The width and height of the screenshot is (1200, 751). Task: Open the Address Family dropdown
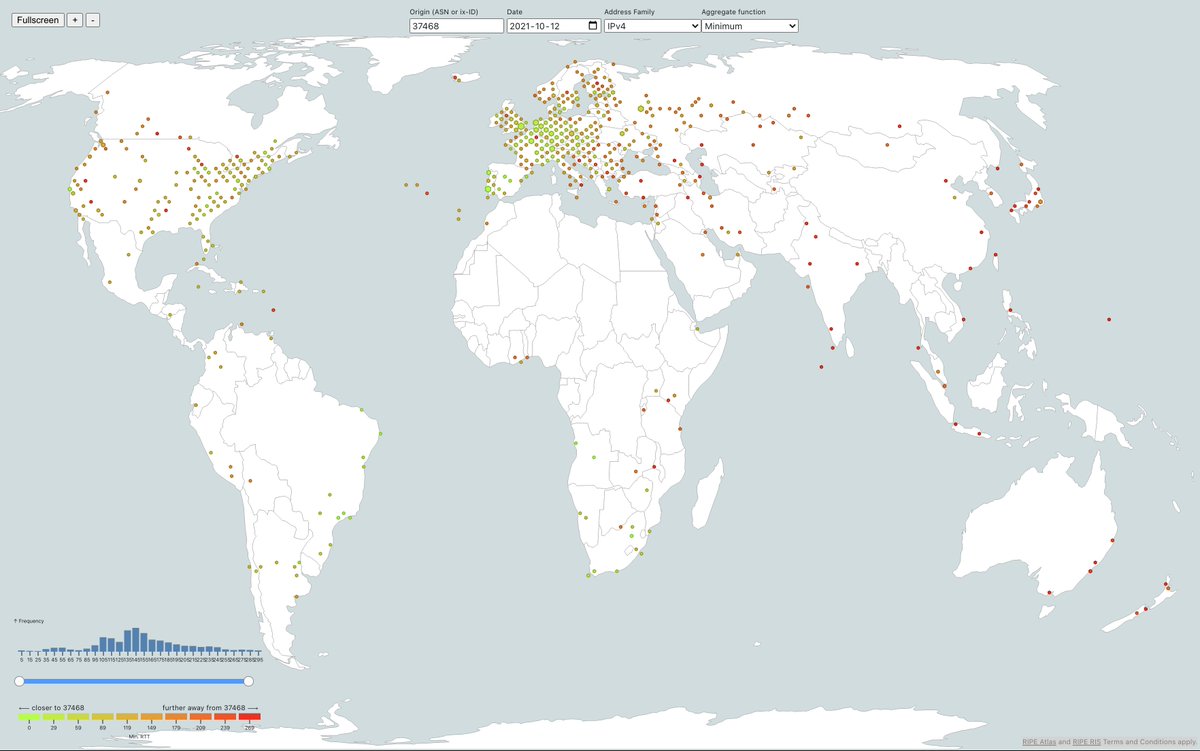coord(654,25)
